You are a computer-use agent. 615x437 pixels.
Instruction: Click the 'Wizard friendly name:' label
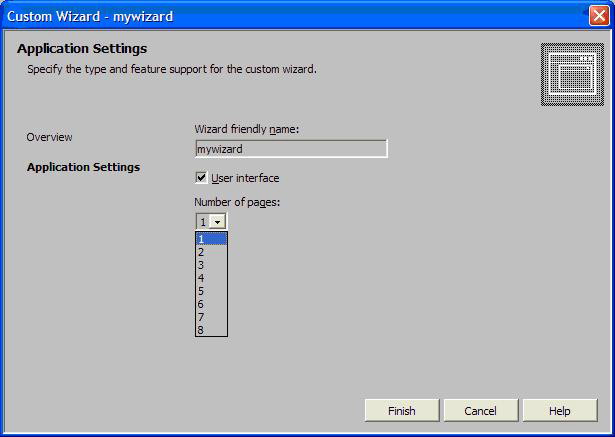tap(247, 129)
